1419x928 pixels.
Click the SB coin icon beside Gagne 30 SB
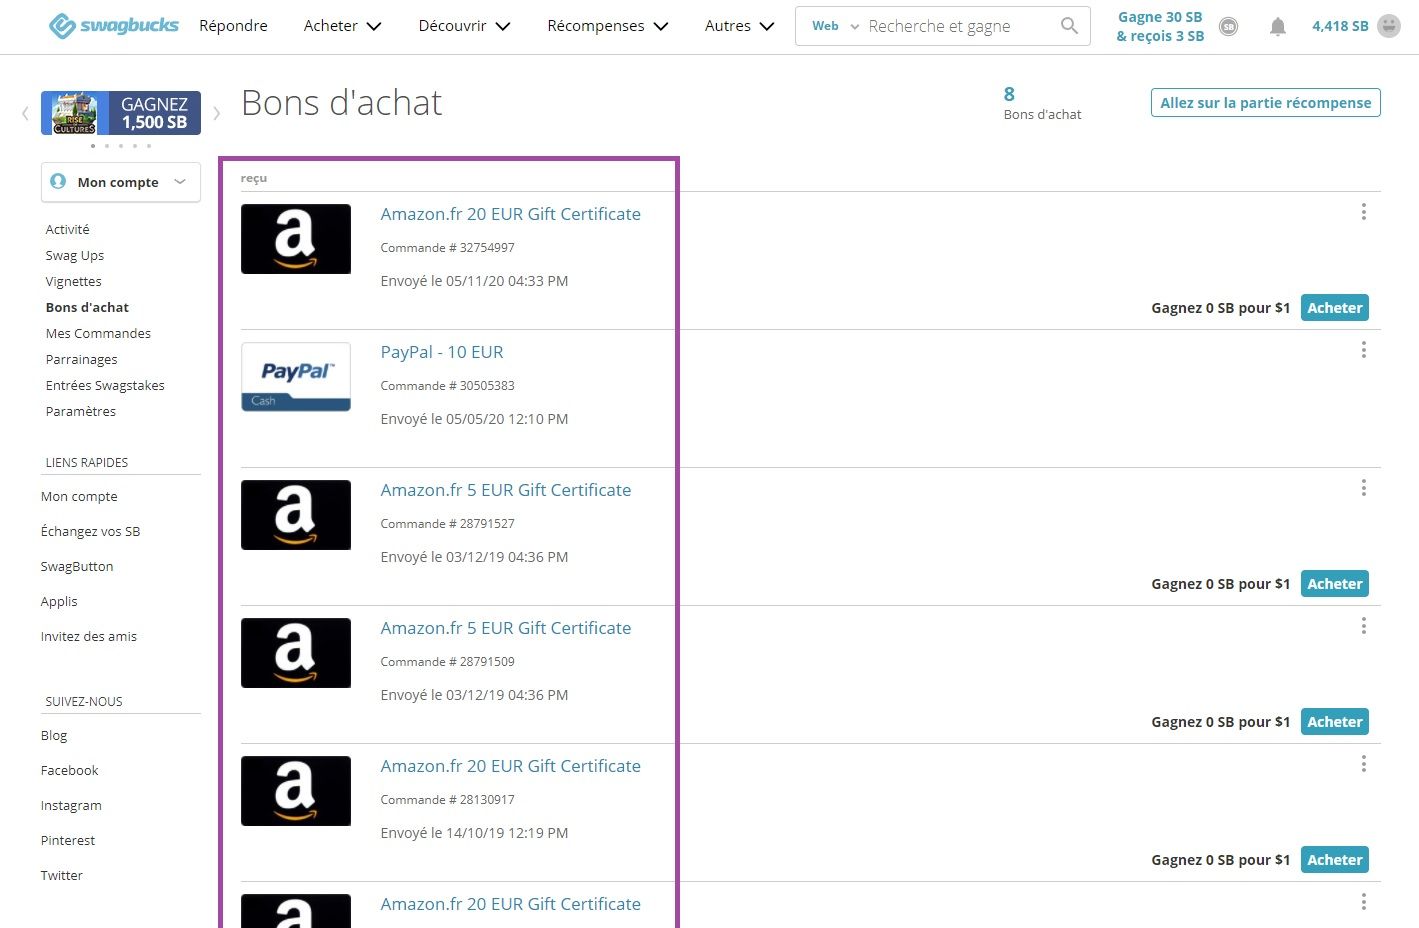tap(1229, 27)
